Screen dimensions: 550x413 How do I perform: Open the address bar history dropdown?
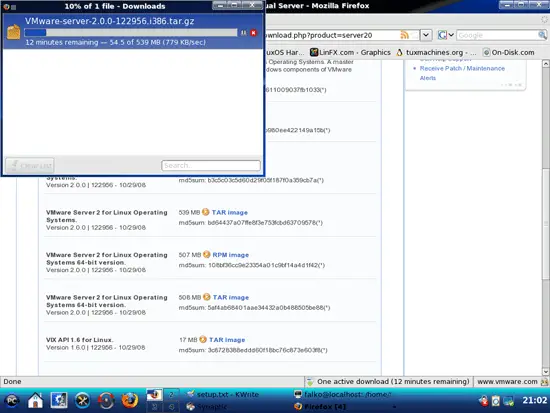point(425,35)
